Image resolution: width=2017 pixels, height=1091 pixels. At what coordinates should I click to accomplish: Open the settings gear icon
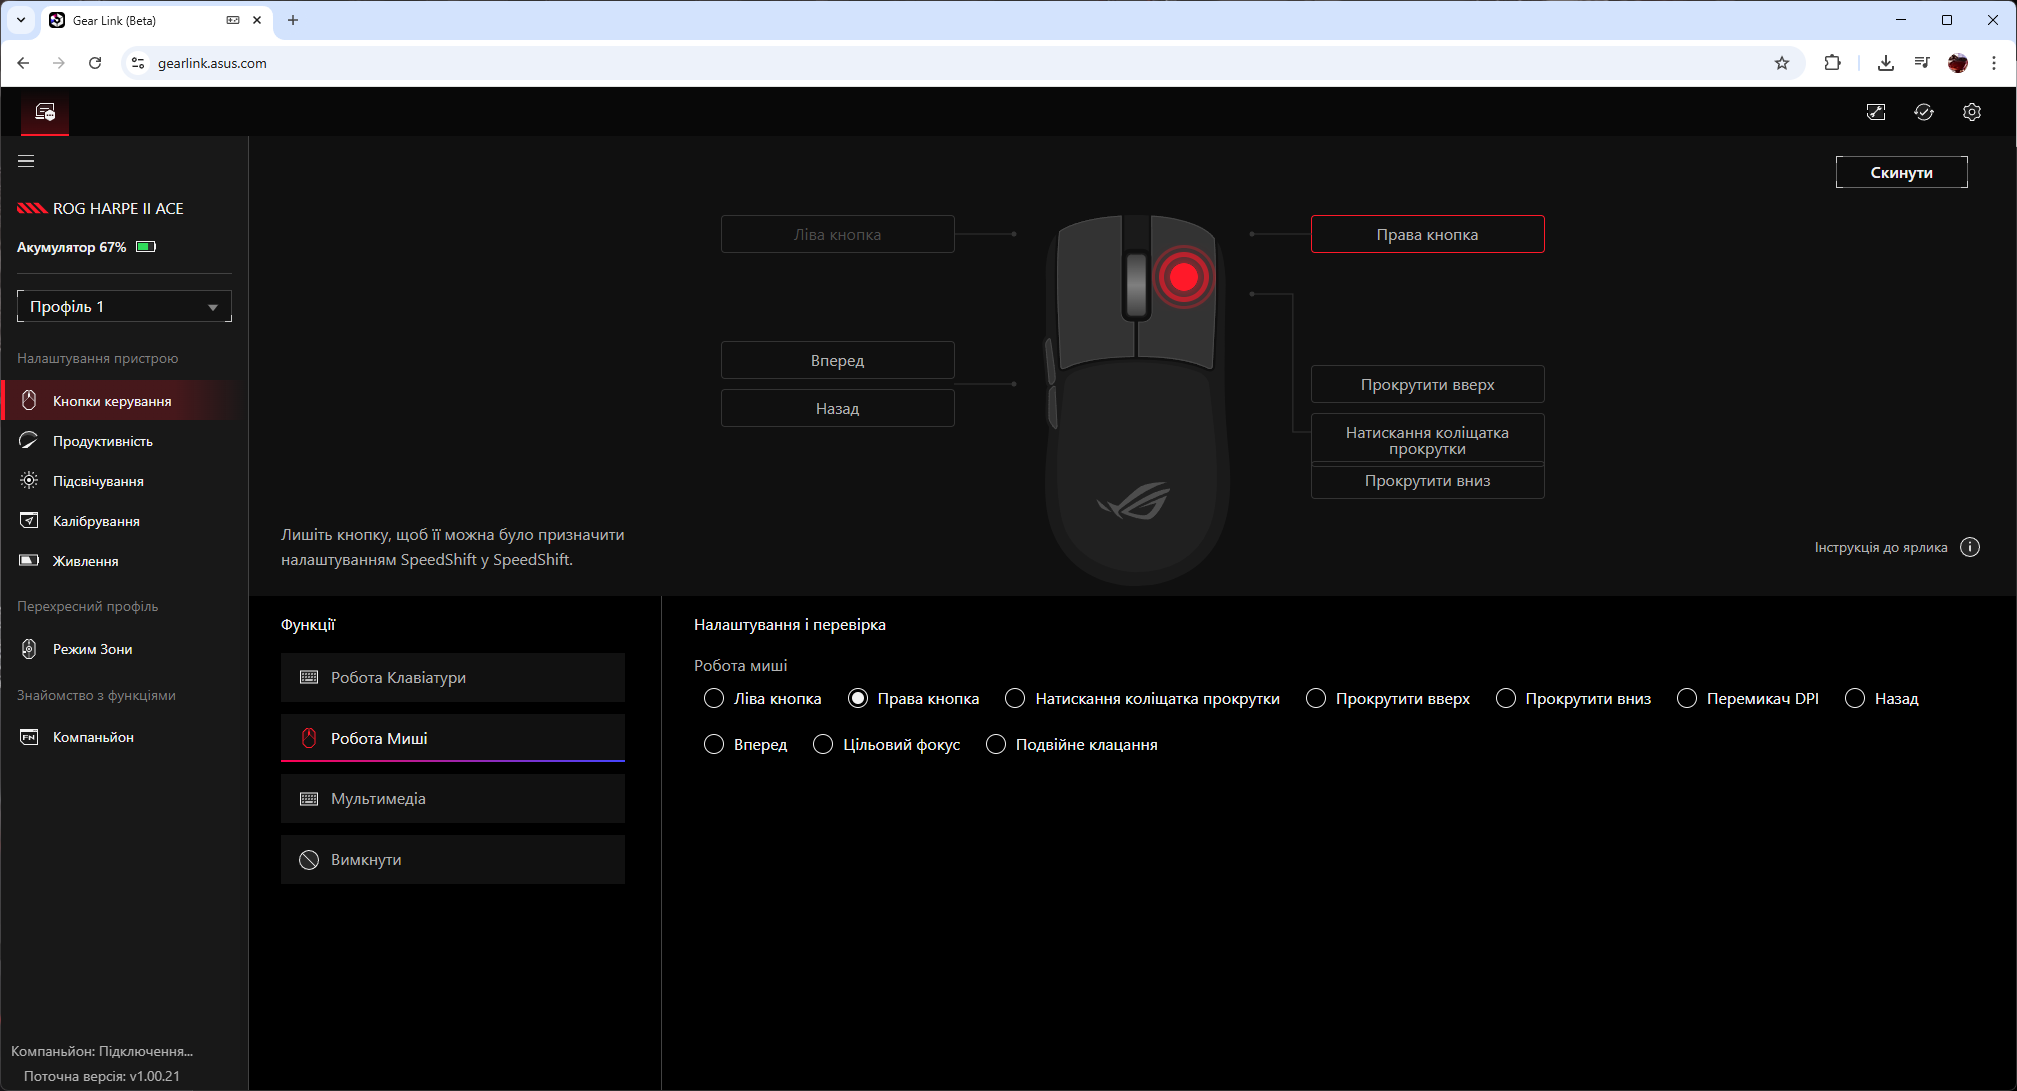click(x=1971, y=112)
